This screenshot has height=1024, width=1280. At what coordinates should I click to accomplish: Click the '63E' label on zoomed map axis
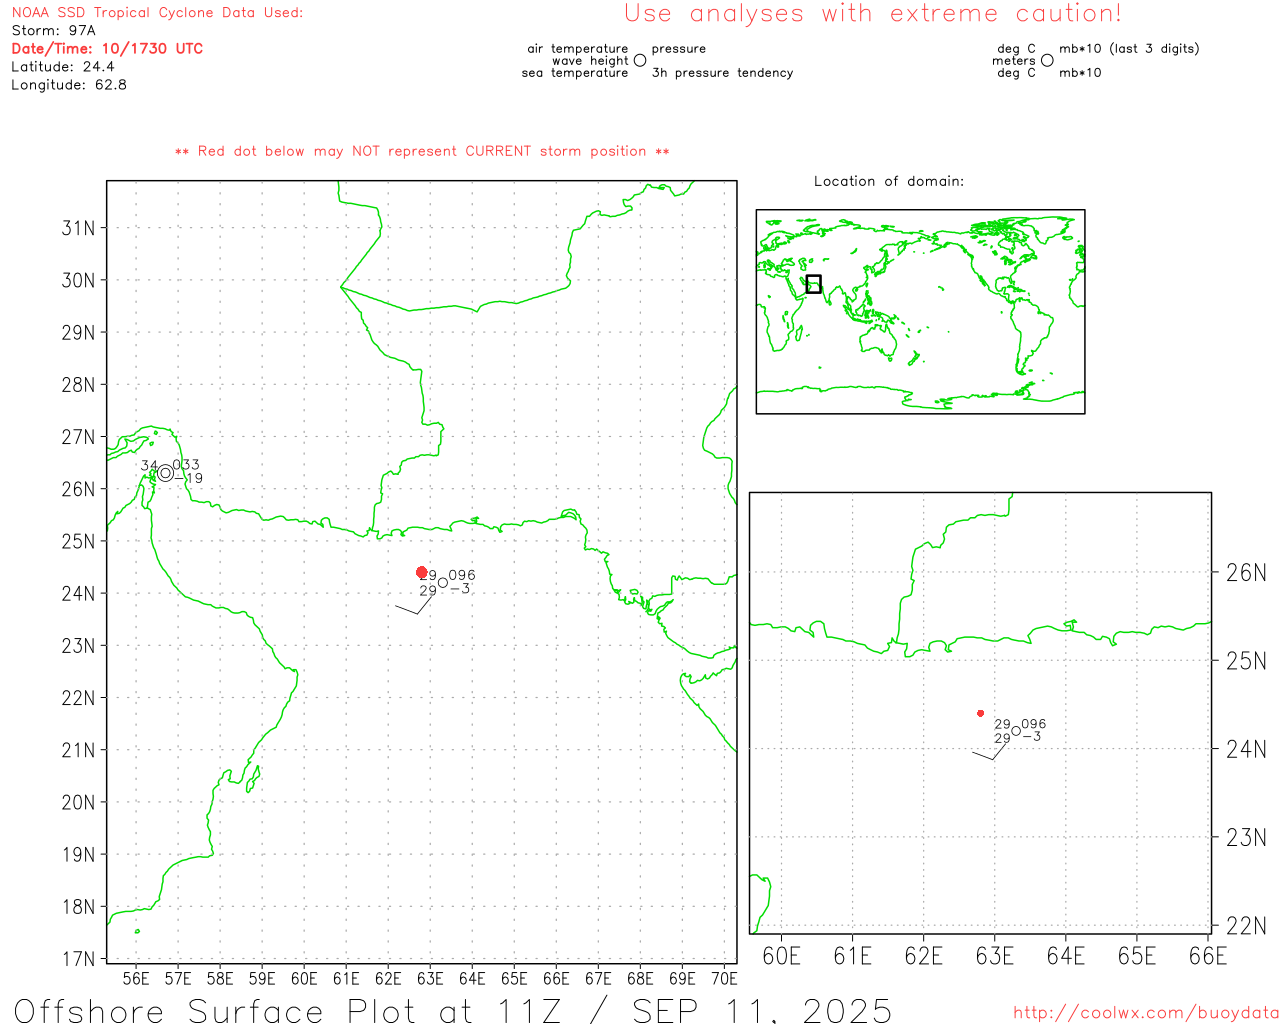995,957
